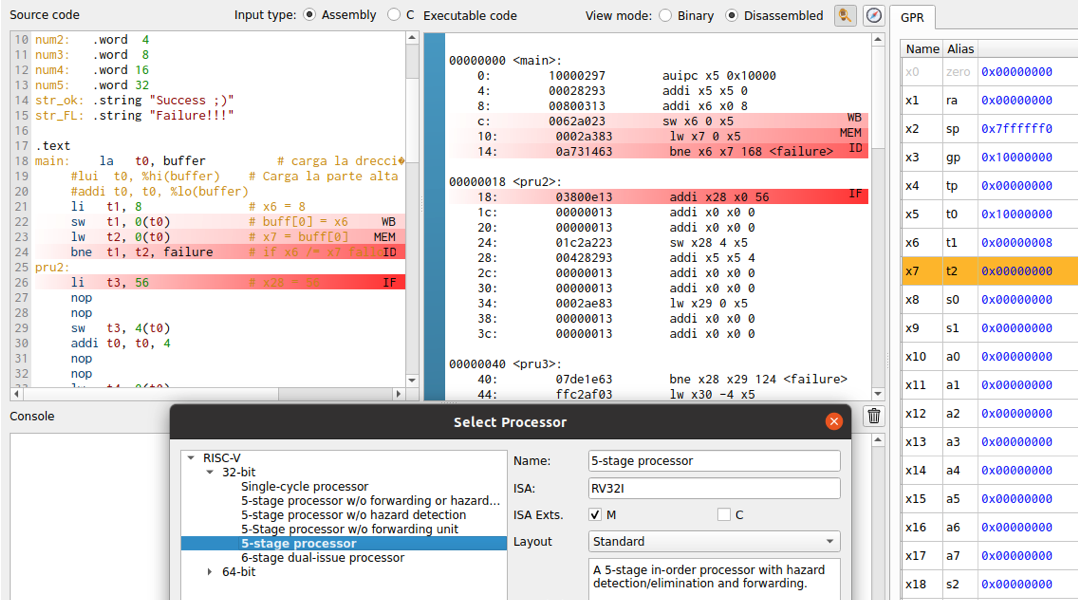1078x600 pixels.
Task: Expand the 64-bit processor group
Action: pos(210,572)
